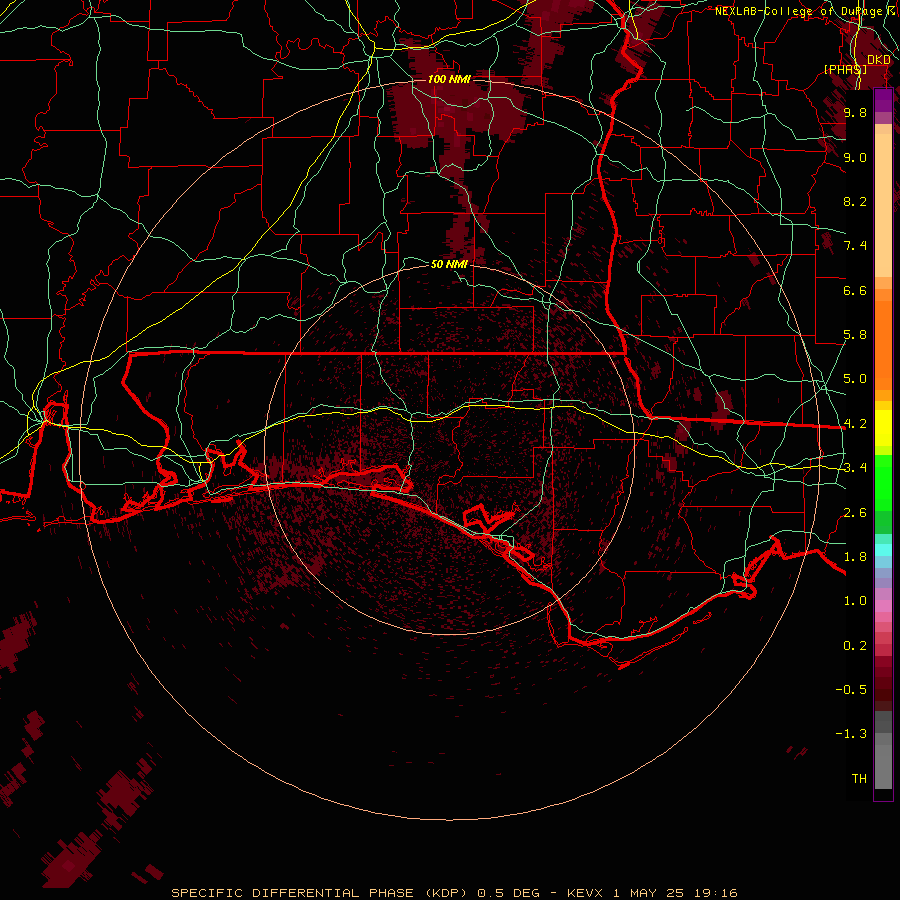The image size is (900, 900).
Task: Click the -1.3 scale value
Action: [851, 734]
